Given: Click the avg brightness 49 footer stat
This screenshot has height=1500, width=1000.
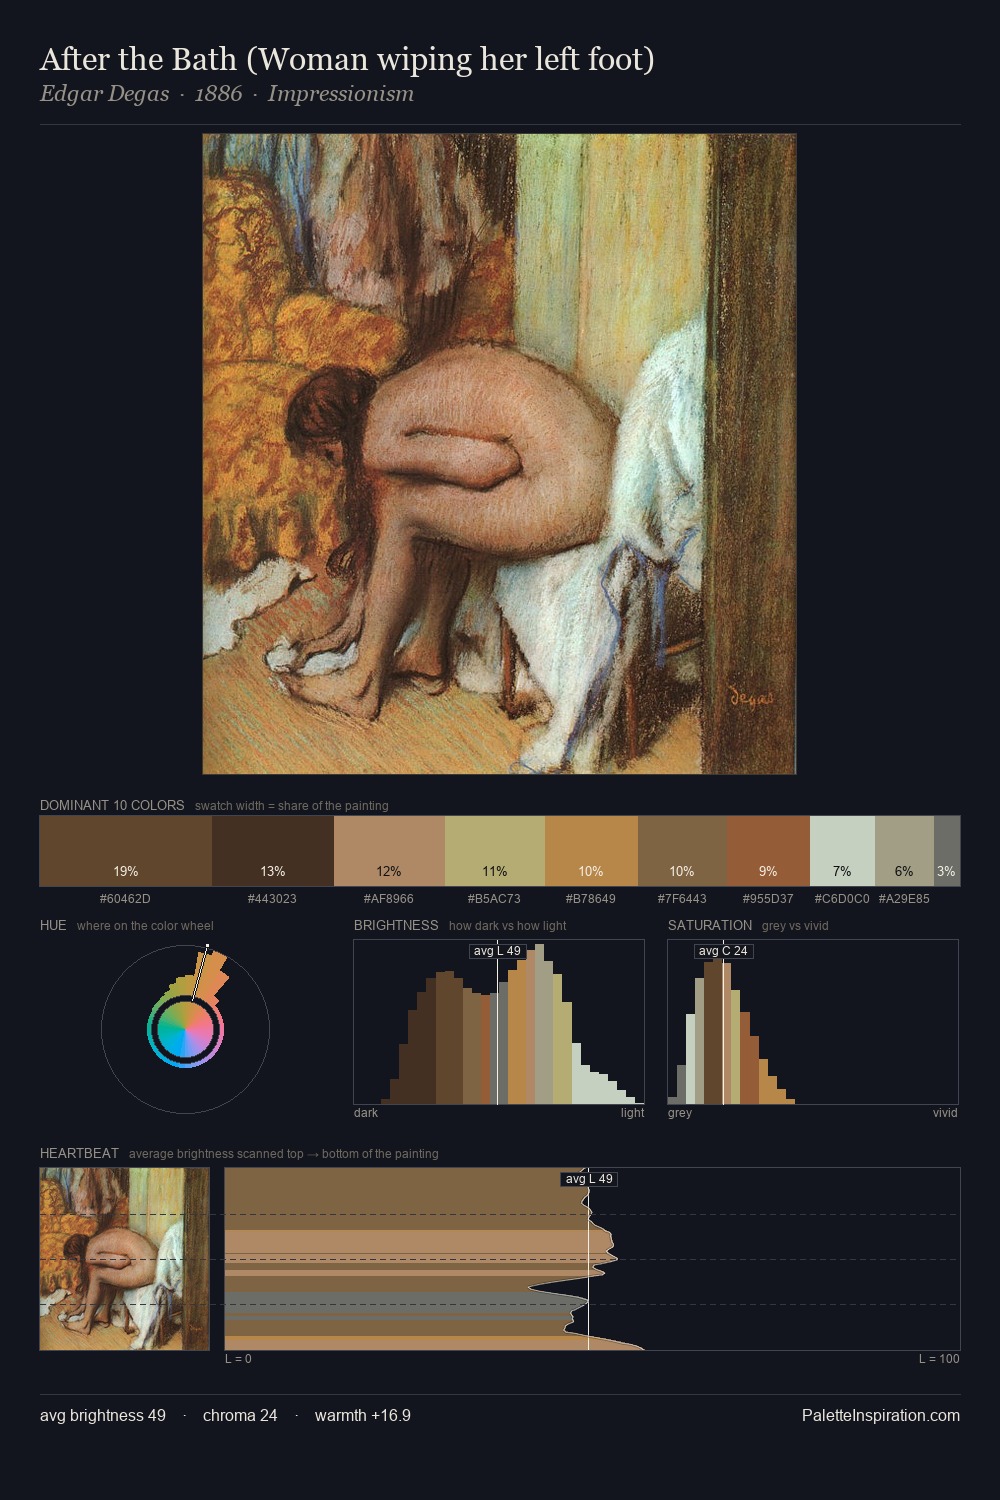Looking at the screenshot, I should [103, 1416].
